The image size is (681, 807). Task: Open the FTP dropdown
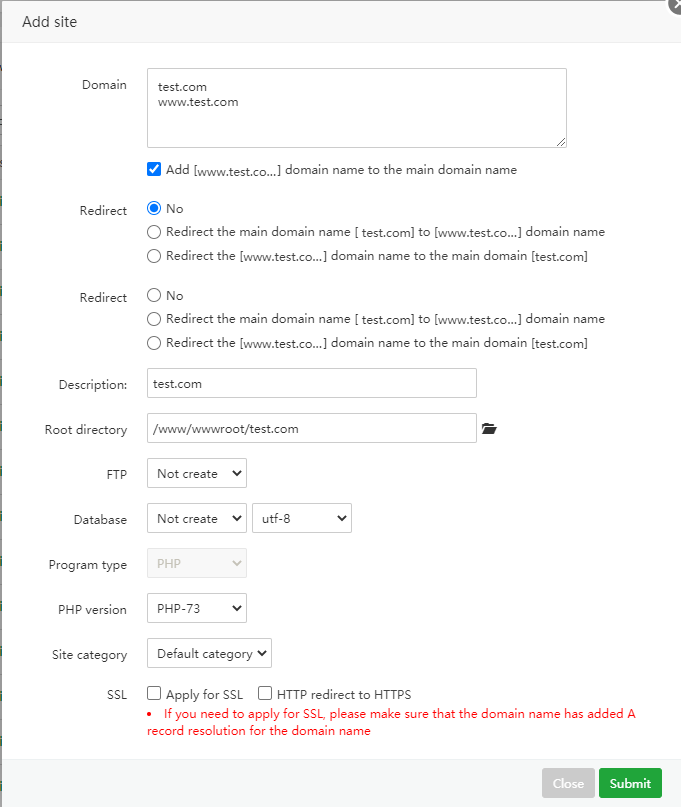[196, 473]
